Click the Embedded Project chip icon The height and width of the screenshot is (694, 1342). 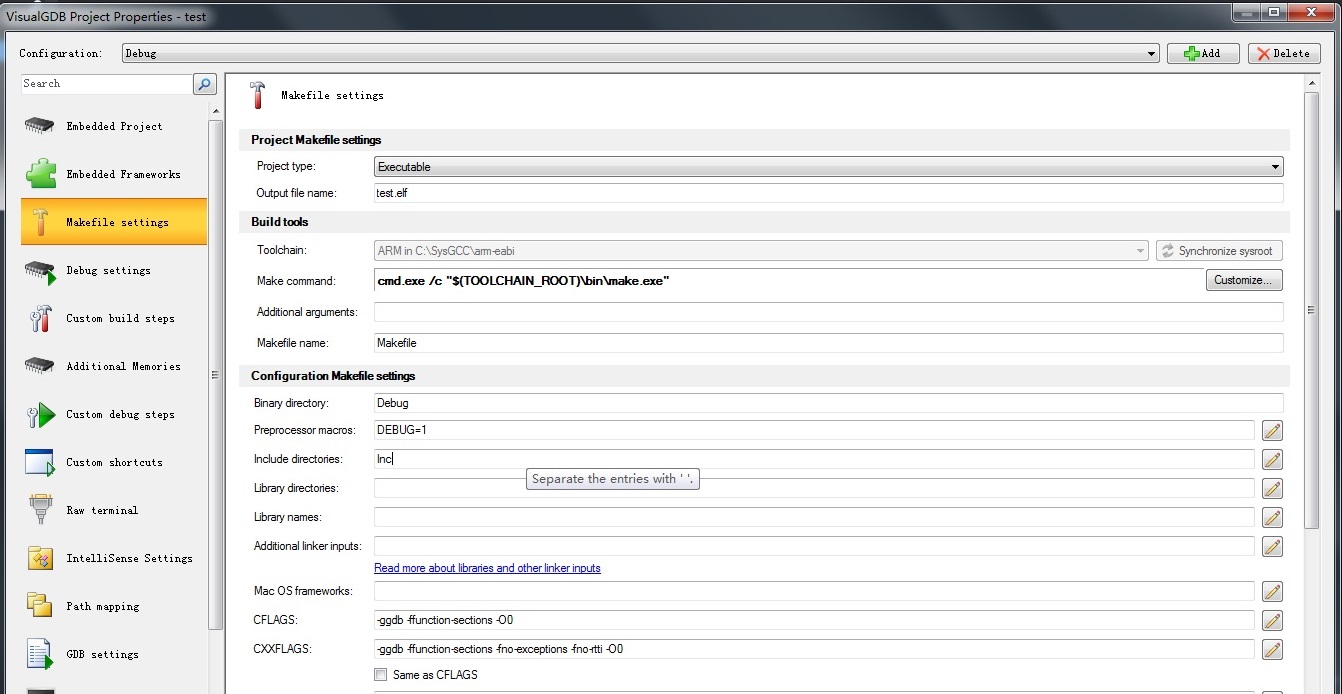(x=39, y=126)
